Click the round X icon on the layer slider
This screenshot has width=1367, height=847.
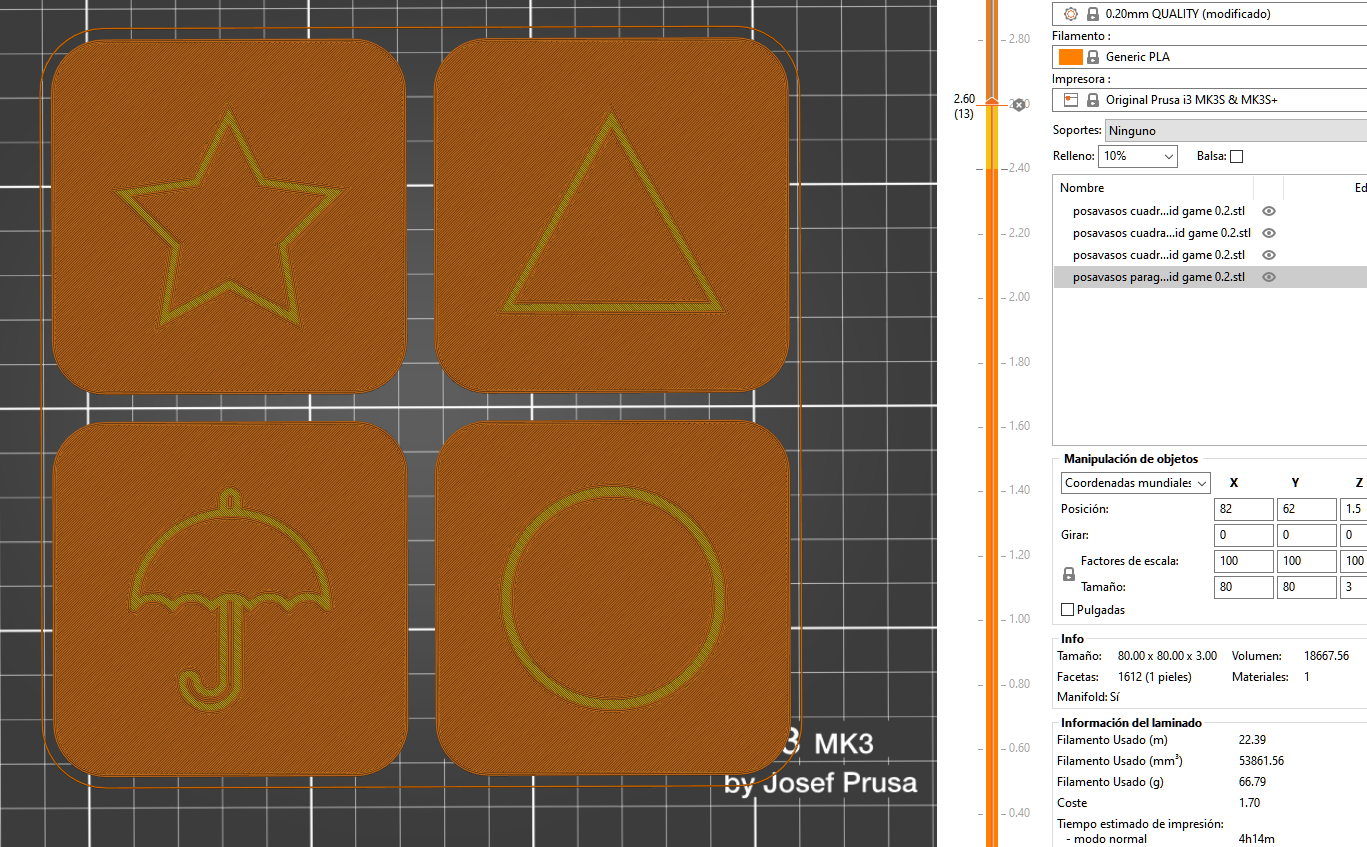(x=1019, y=104)
